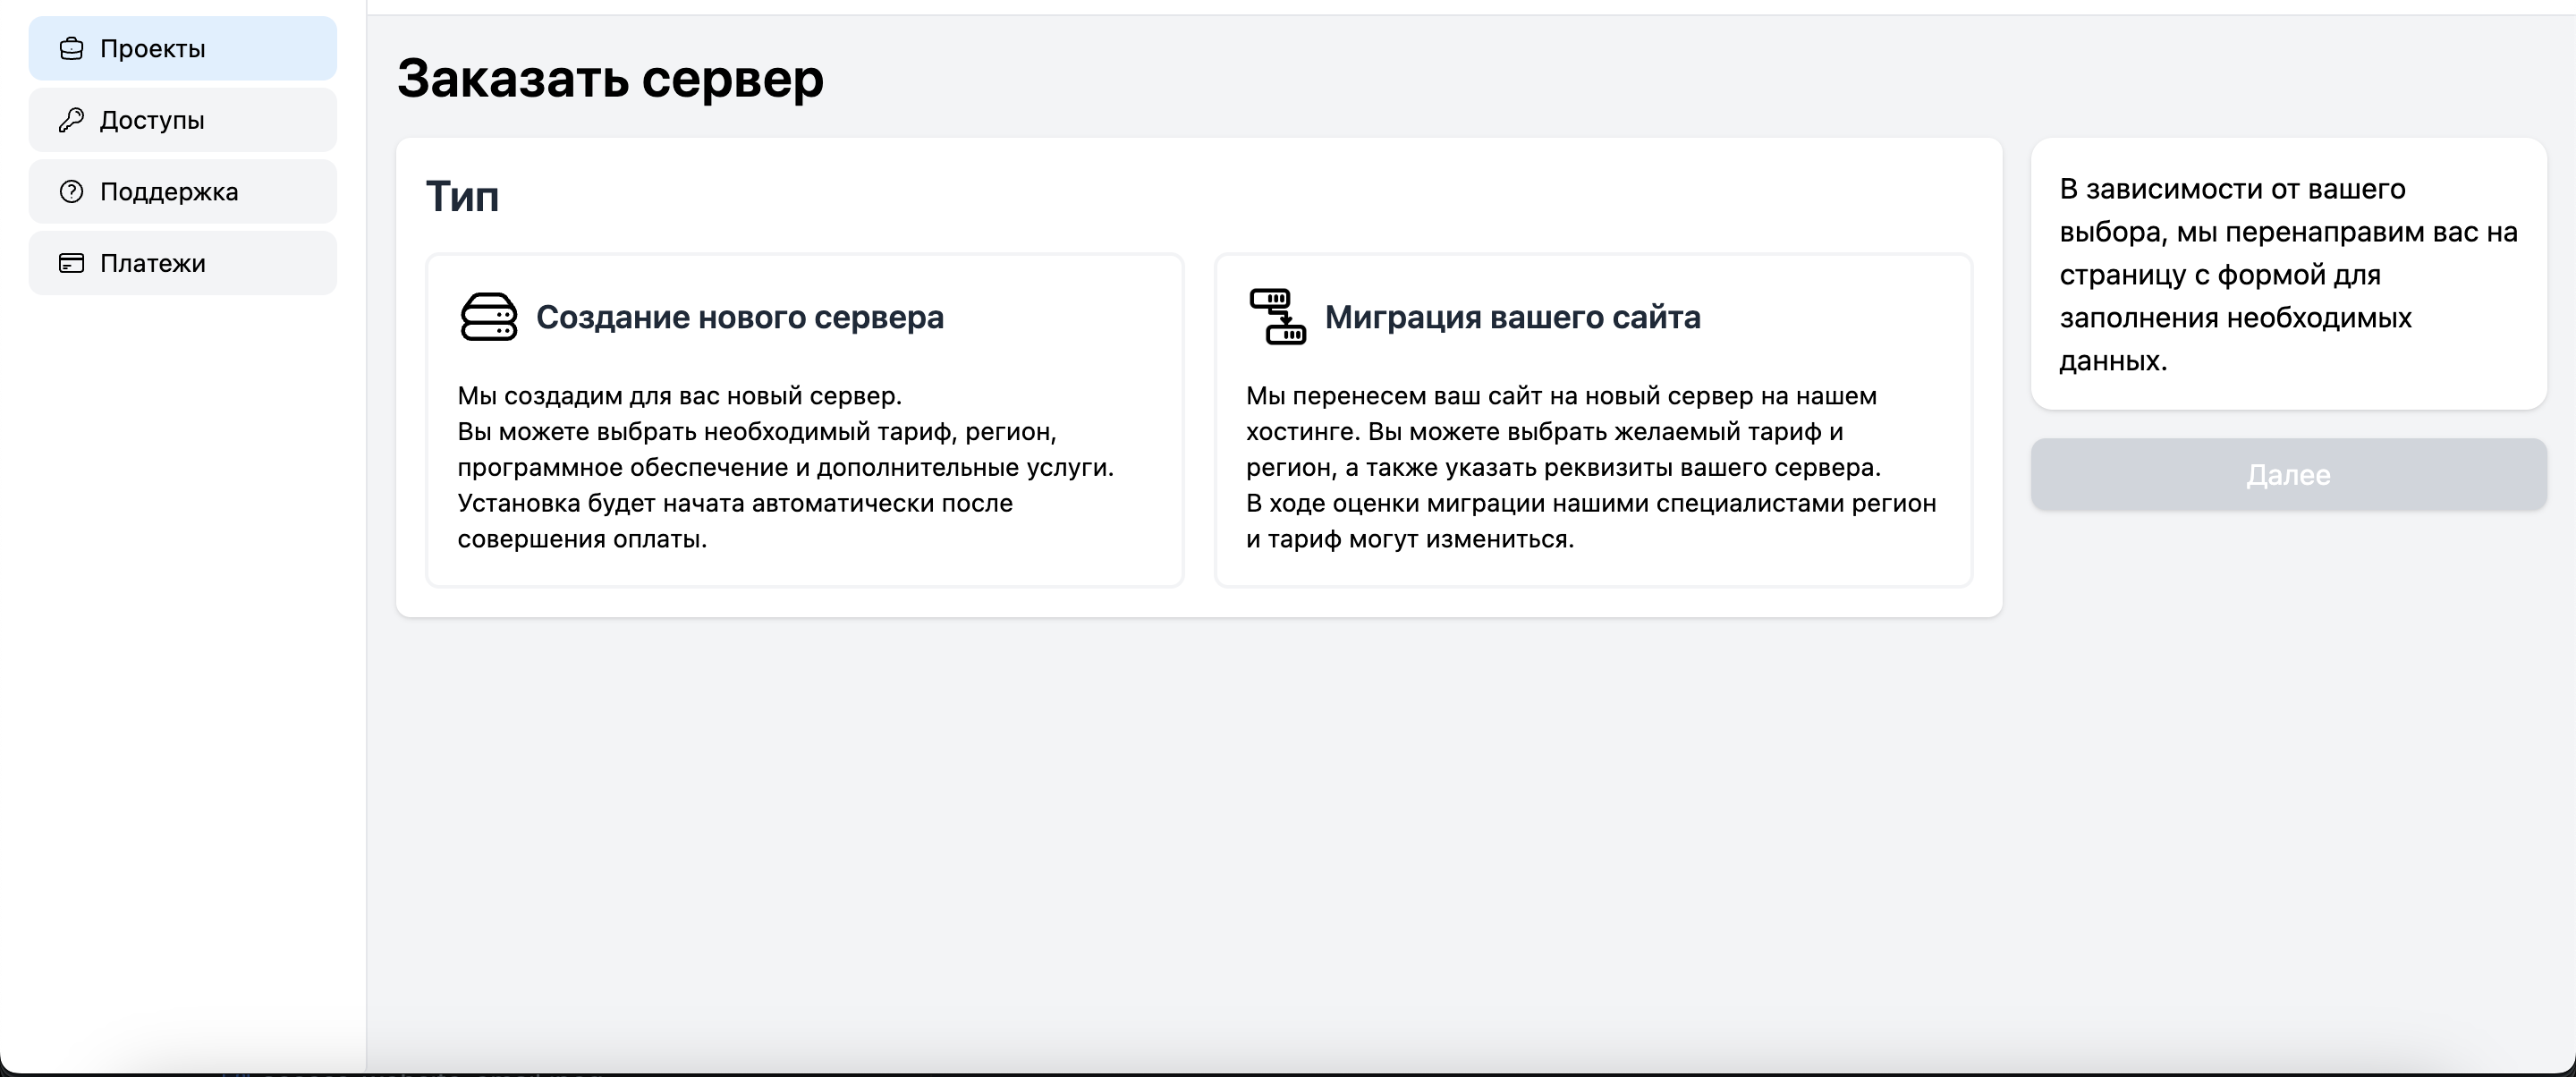This screenshot has width=2576, height=1077.
Task: Click info text 'В зависимости от вашего выбора'
Action: pyautogui.click(x=2232, y=210)
